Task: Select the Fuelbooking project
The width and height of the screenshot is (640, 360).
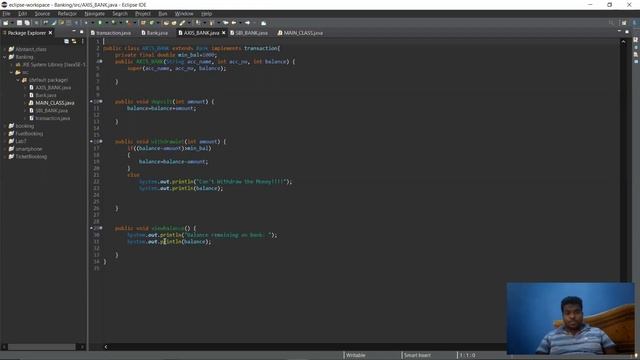Action: (x=26, y=133)
